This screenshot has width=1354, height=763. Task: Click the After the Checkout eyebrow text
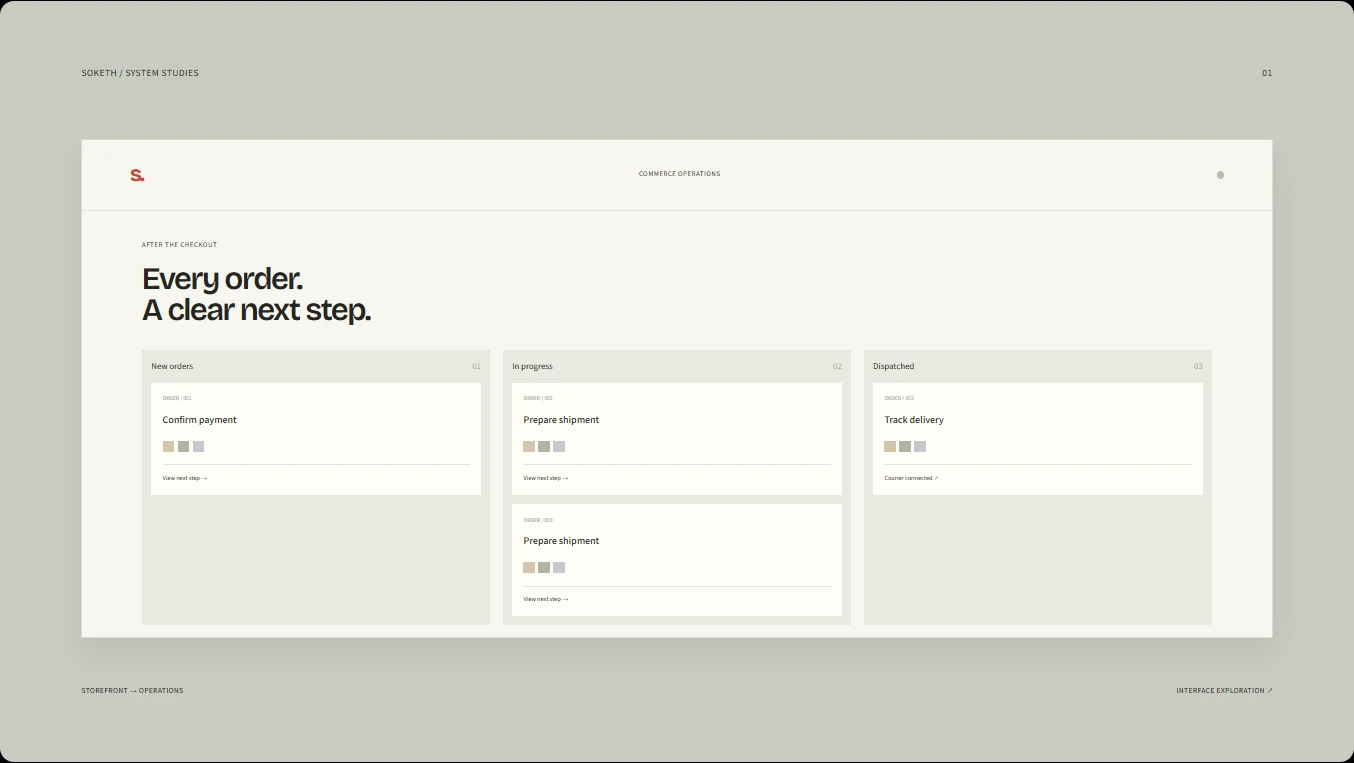pos(179,245)
